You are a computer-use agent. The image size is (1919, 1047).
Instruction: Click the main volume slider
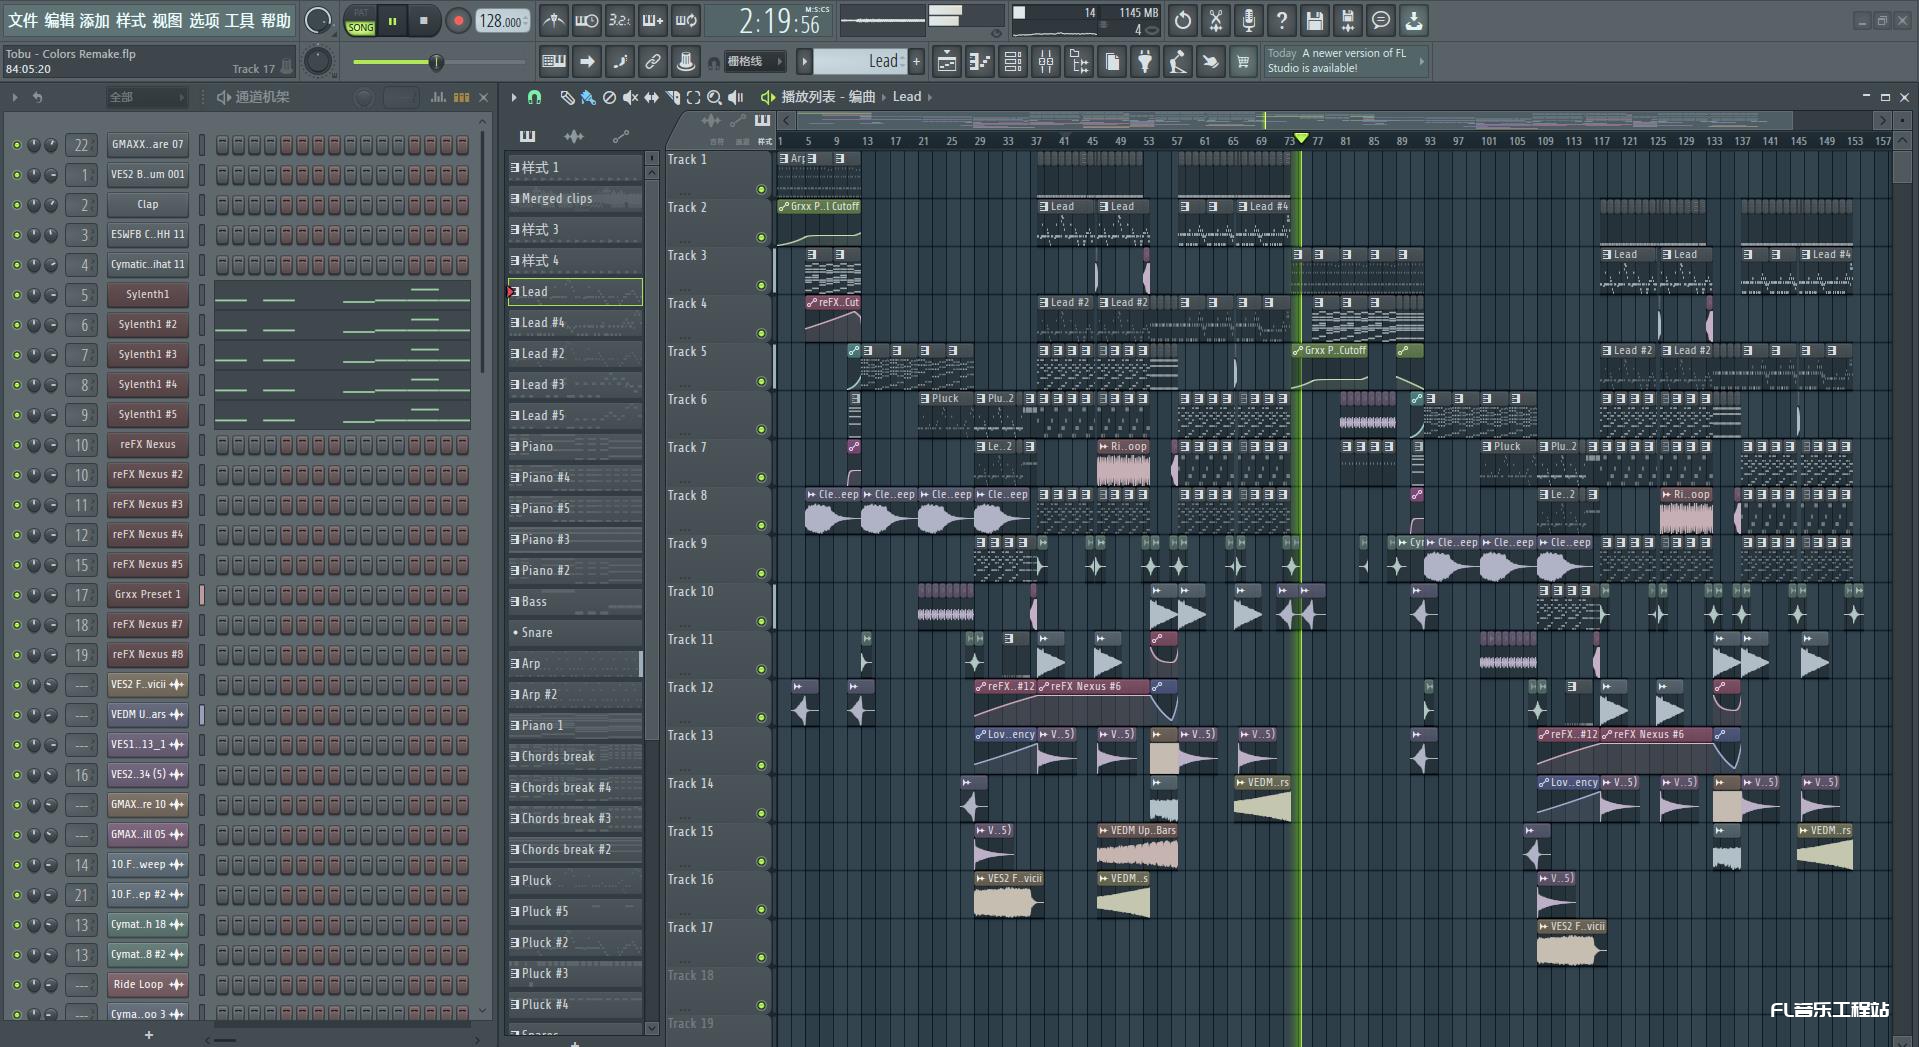436,62
